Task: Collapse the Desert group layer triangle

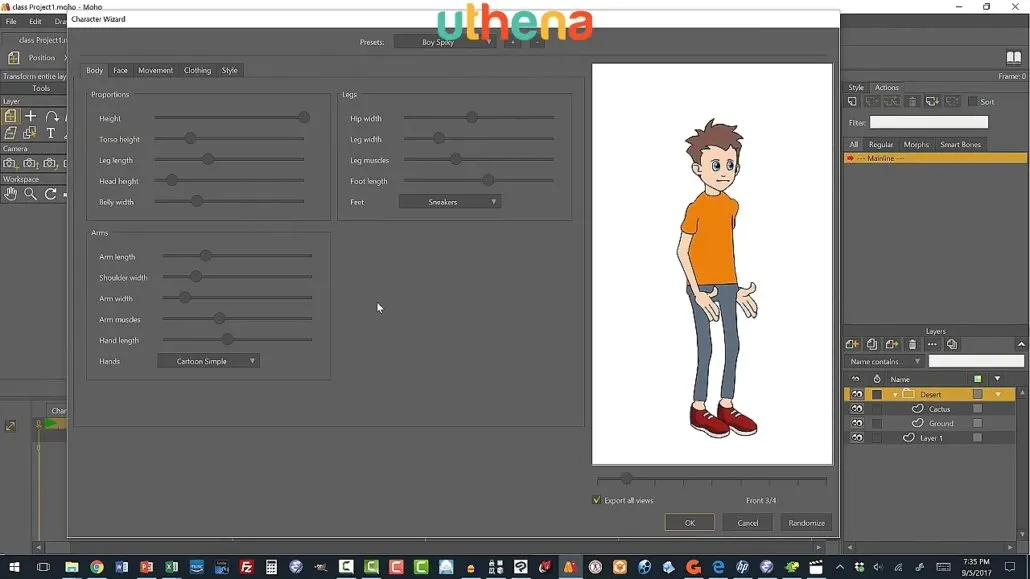Action: point(895,395)
